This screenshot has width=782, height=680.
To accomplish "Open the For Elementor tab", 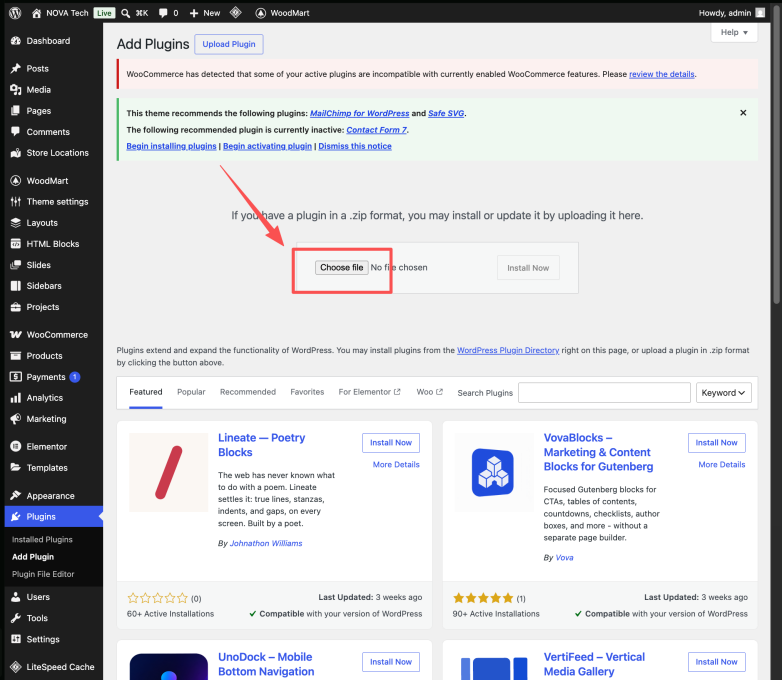I will tap(369, 392).
